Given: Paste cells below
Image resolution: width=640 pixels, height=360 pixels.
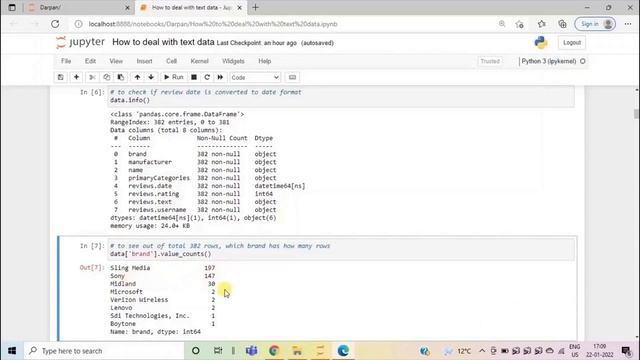Looking at the screenshot, I should (120, 77).
